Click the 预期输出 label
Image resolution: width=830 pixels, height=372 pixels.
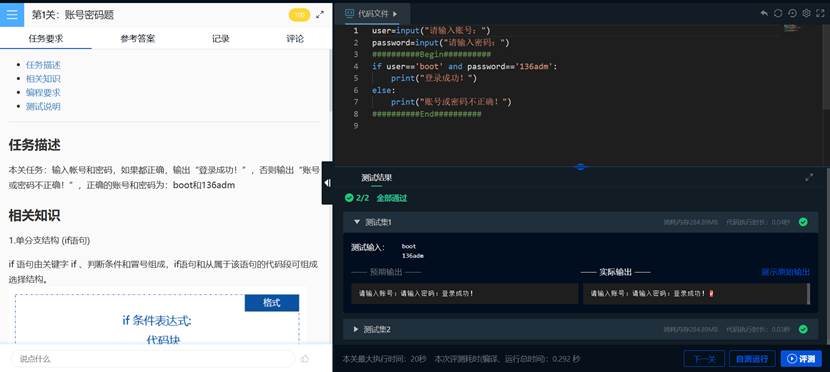tap(386, 272)
